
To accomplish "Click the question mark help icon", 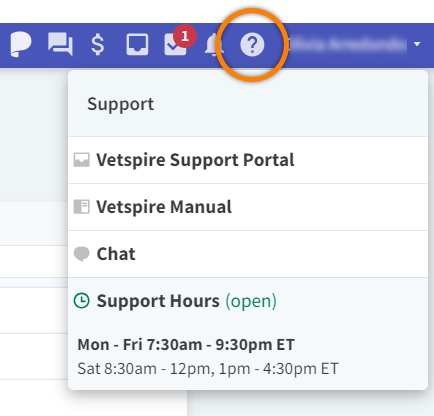I will pyautogui.click(x=252, y=44).
